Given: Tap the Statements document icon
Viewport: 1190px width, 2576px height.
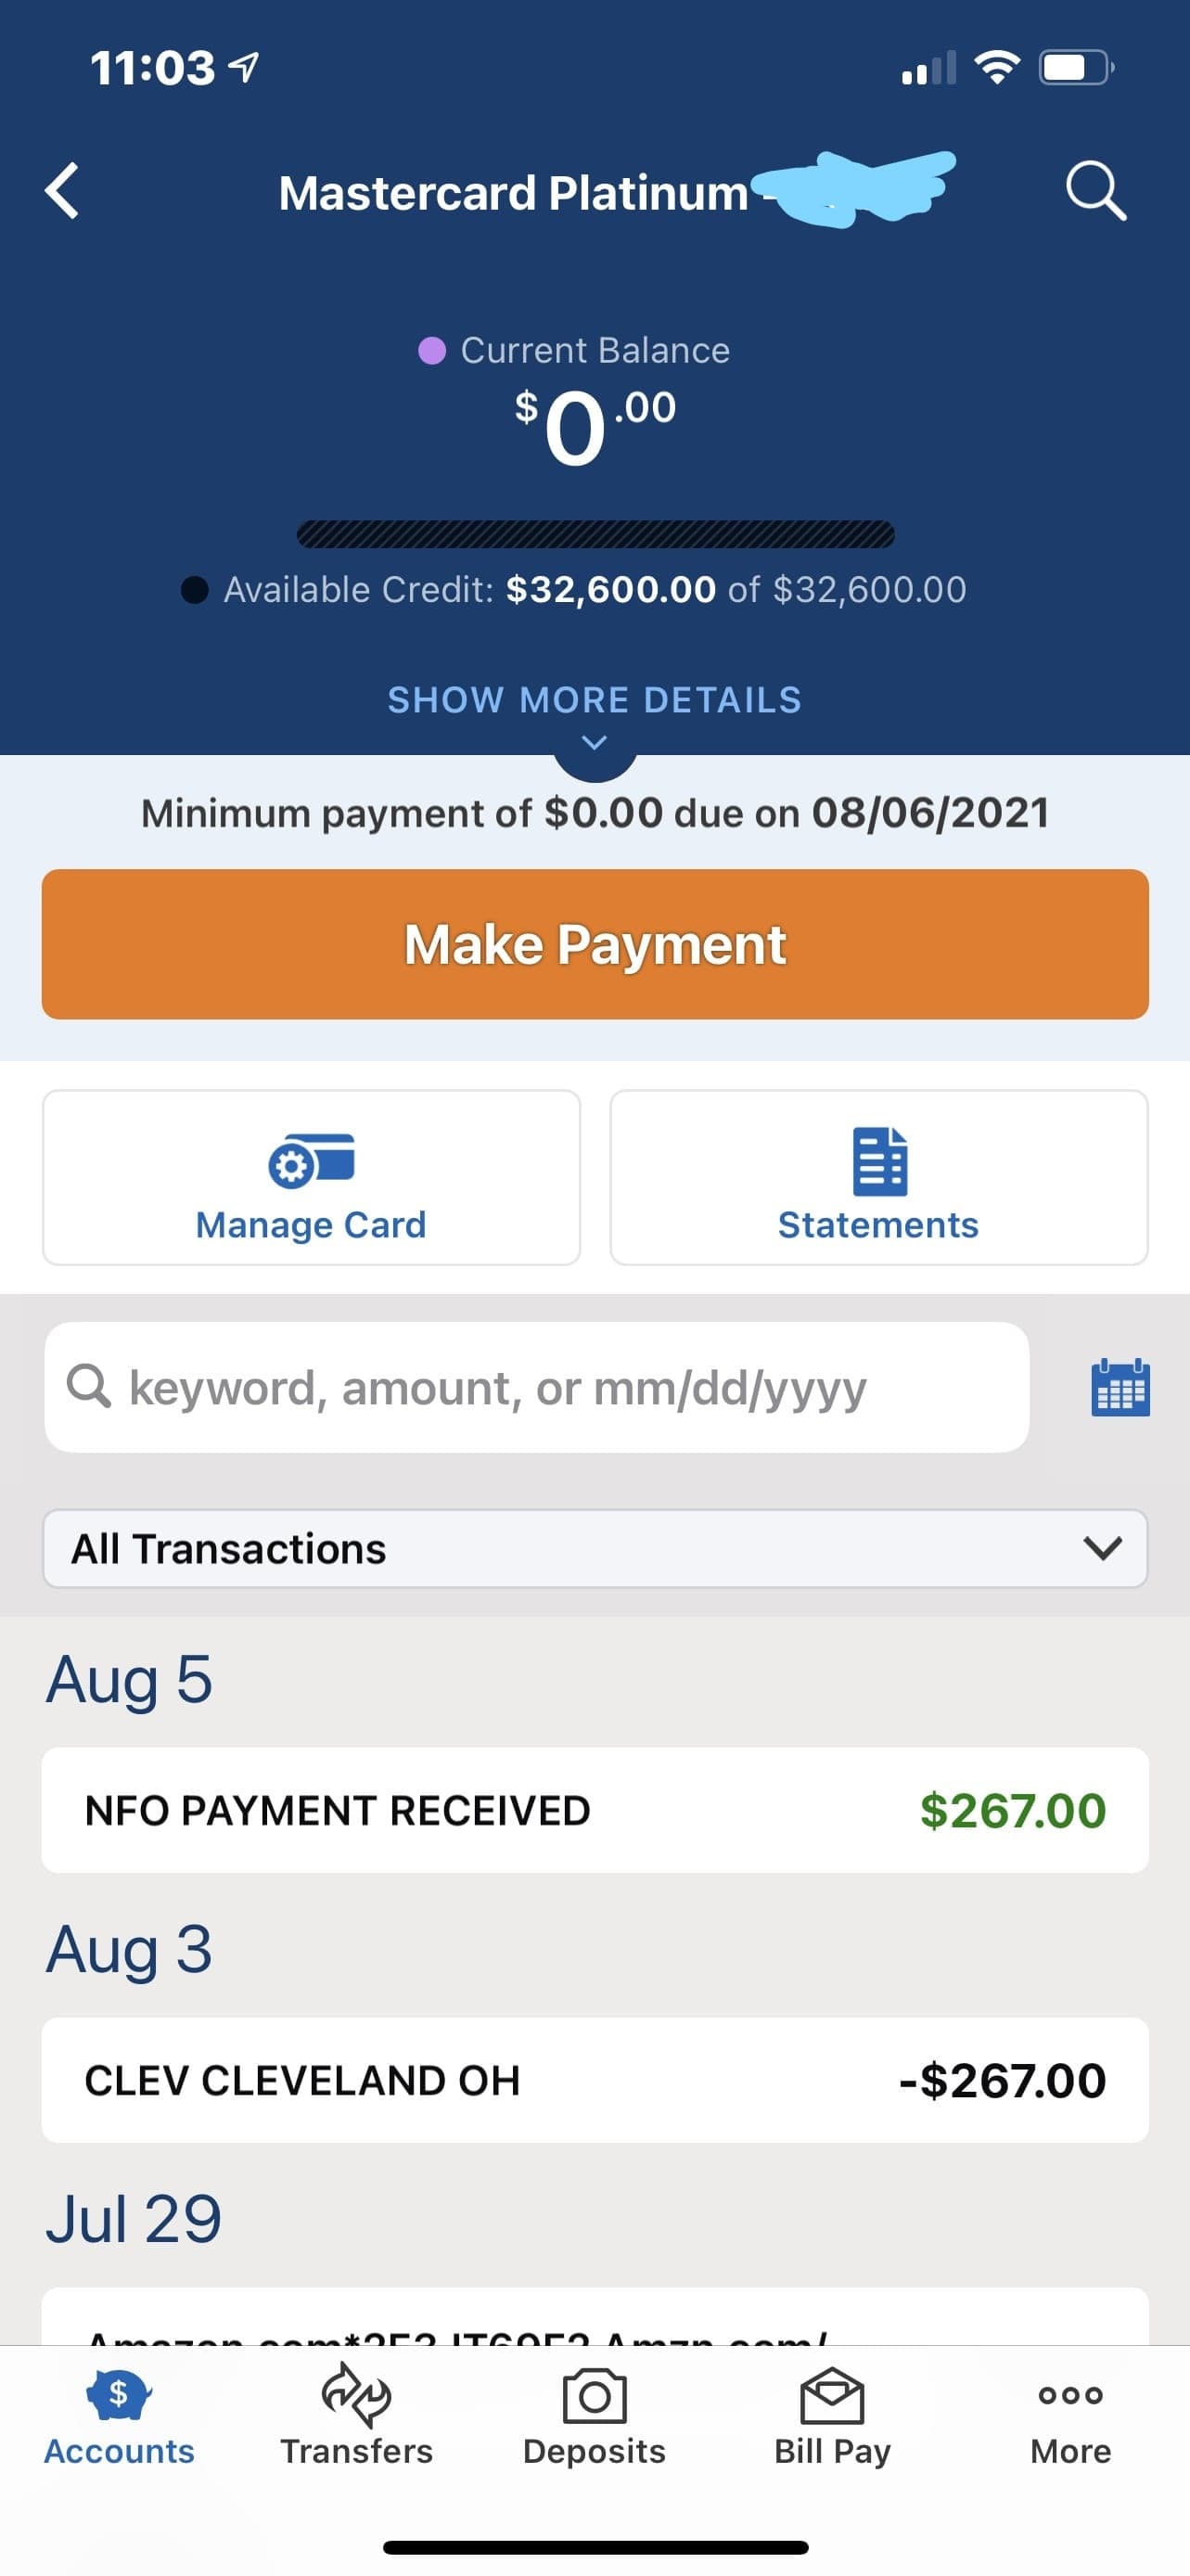Looking at the screenshot, I should [x=879, y=1161].
